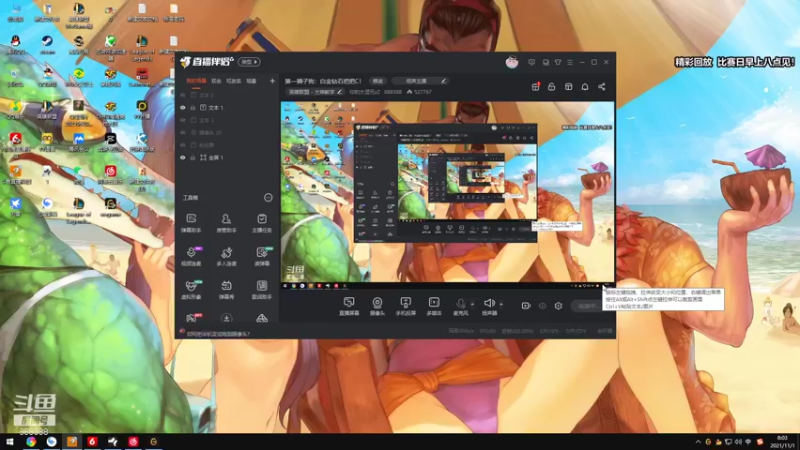The width and height of the screenshot is (800, 450).
Task: Toggle the preview eye icon in bottom bar
Action: [x=542, y=306]
